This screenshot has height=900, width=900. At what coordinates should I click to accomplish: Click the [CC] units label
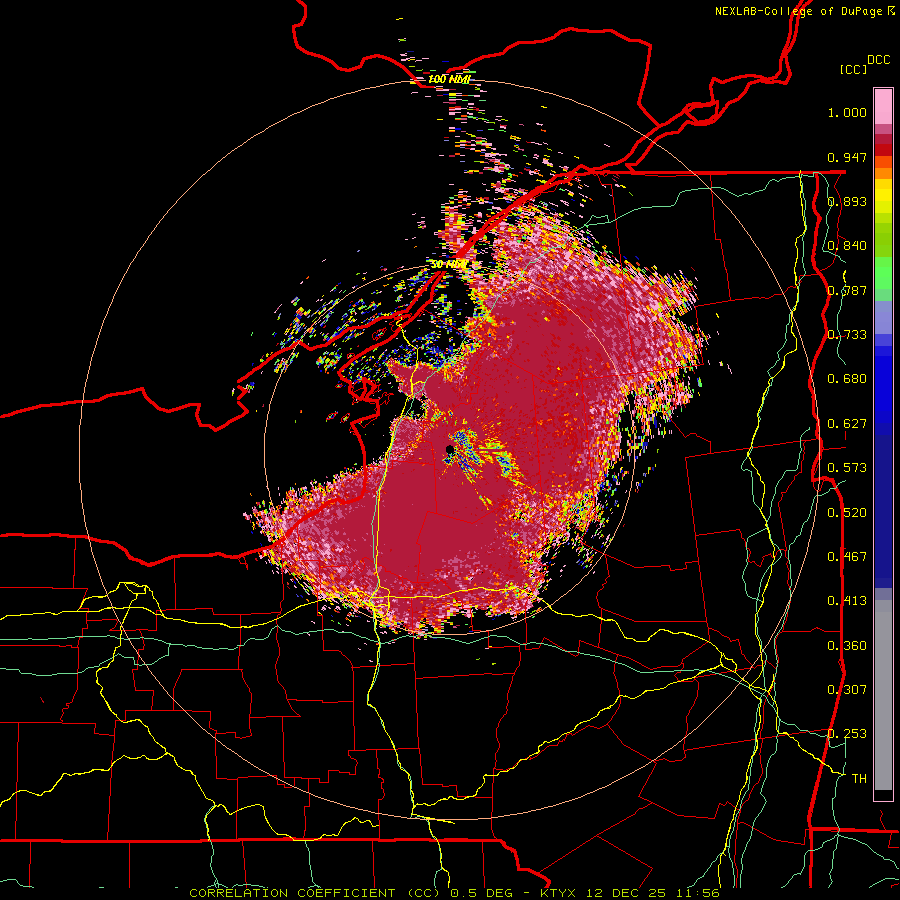tap(854, 69)
